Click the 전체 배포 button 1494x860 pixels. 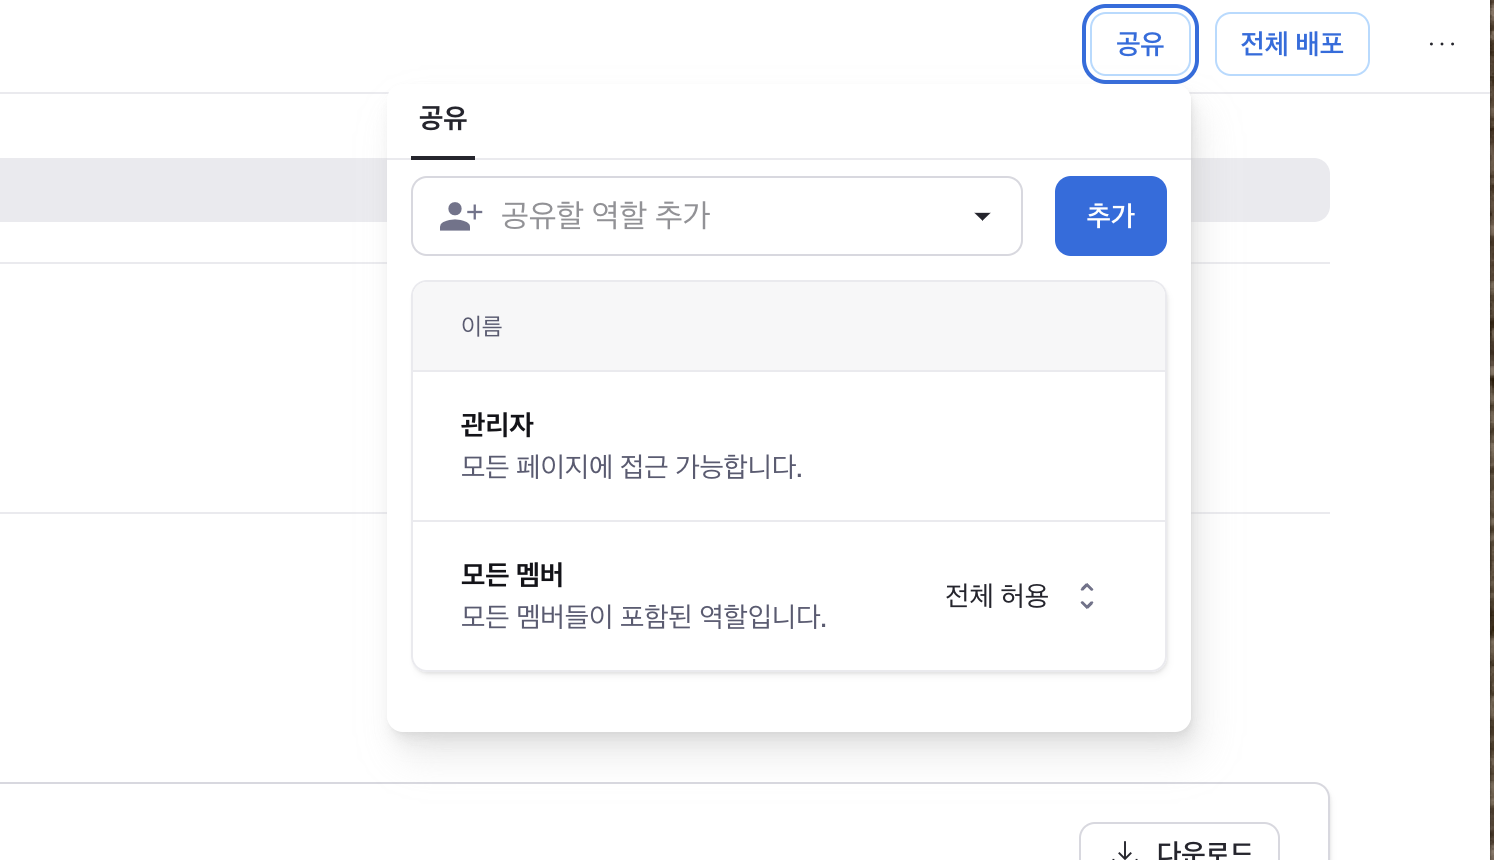pyautogui.click(x=1292, y=44)
